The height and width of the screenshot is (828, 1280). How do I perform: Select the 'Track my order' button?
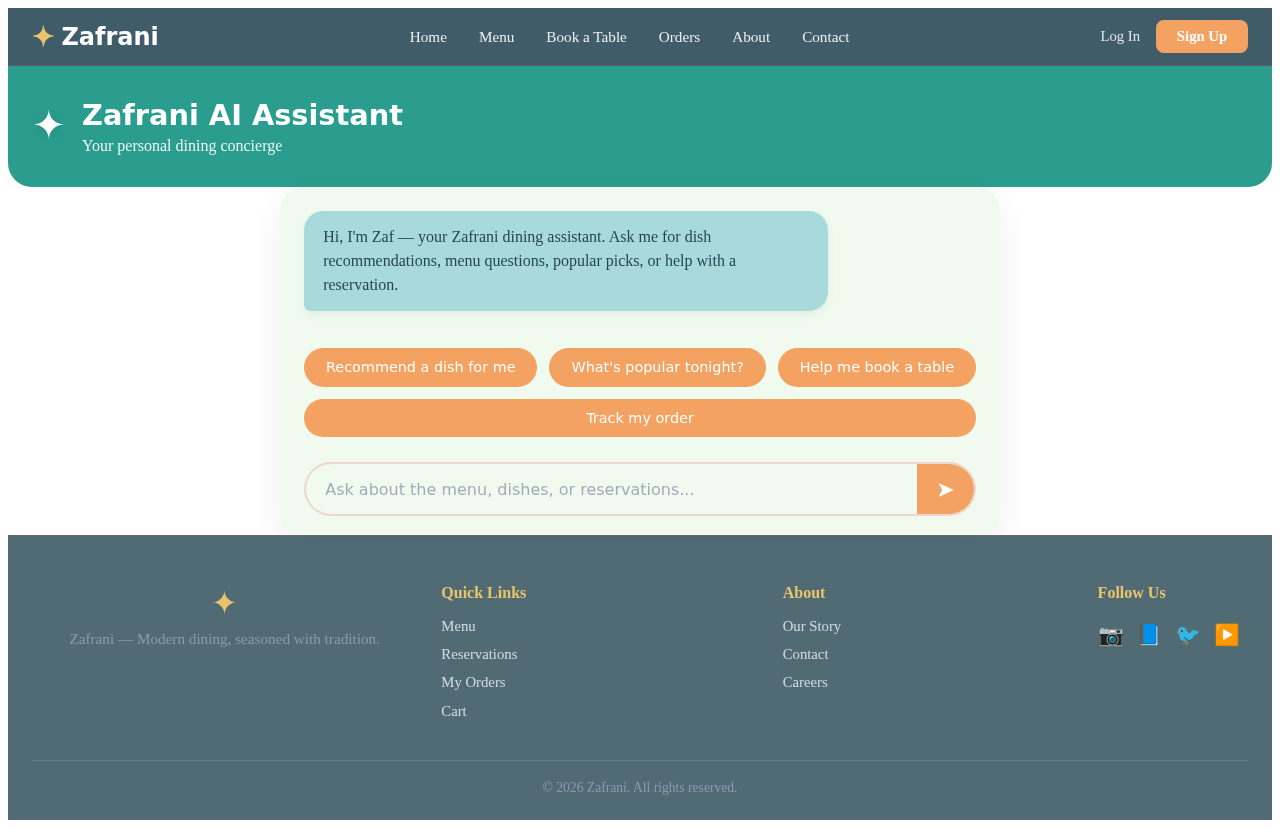[640, 418]
